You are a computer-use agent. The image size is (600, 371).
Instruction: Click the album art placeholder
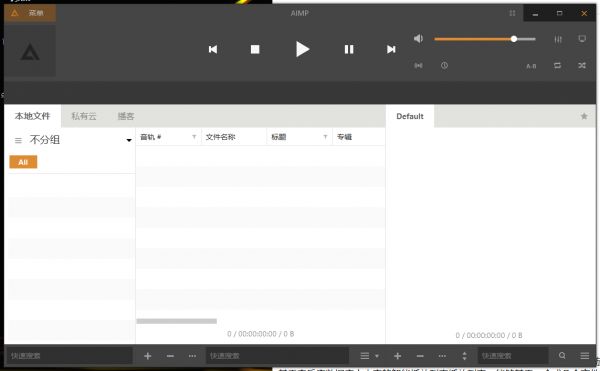coord(30,51)
